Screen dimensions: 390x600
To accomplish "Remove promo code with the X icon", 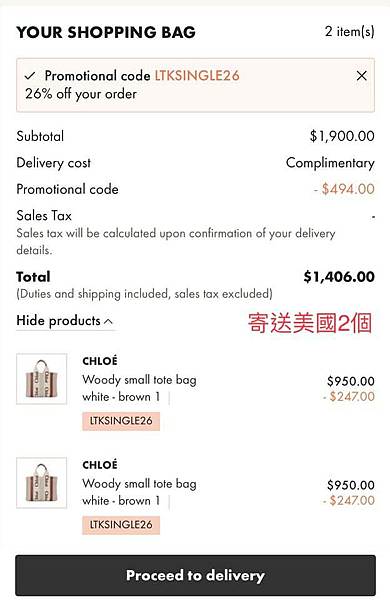I will (361, 76).
